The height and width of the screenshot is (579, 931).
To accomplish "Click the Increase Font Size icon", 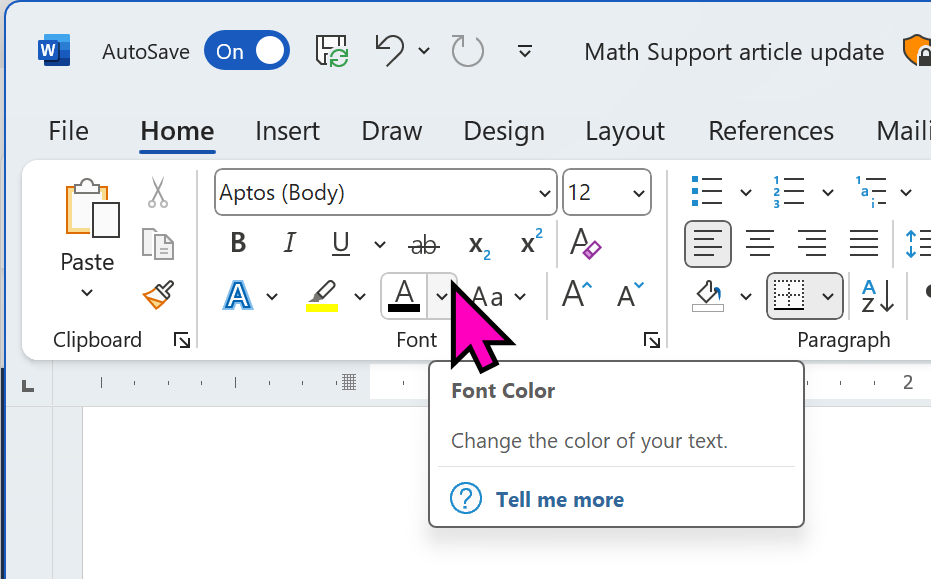I will [577, 295].
